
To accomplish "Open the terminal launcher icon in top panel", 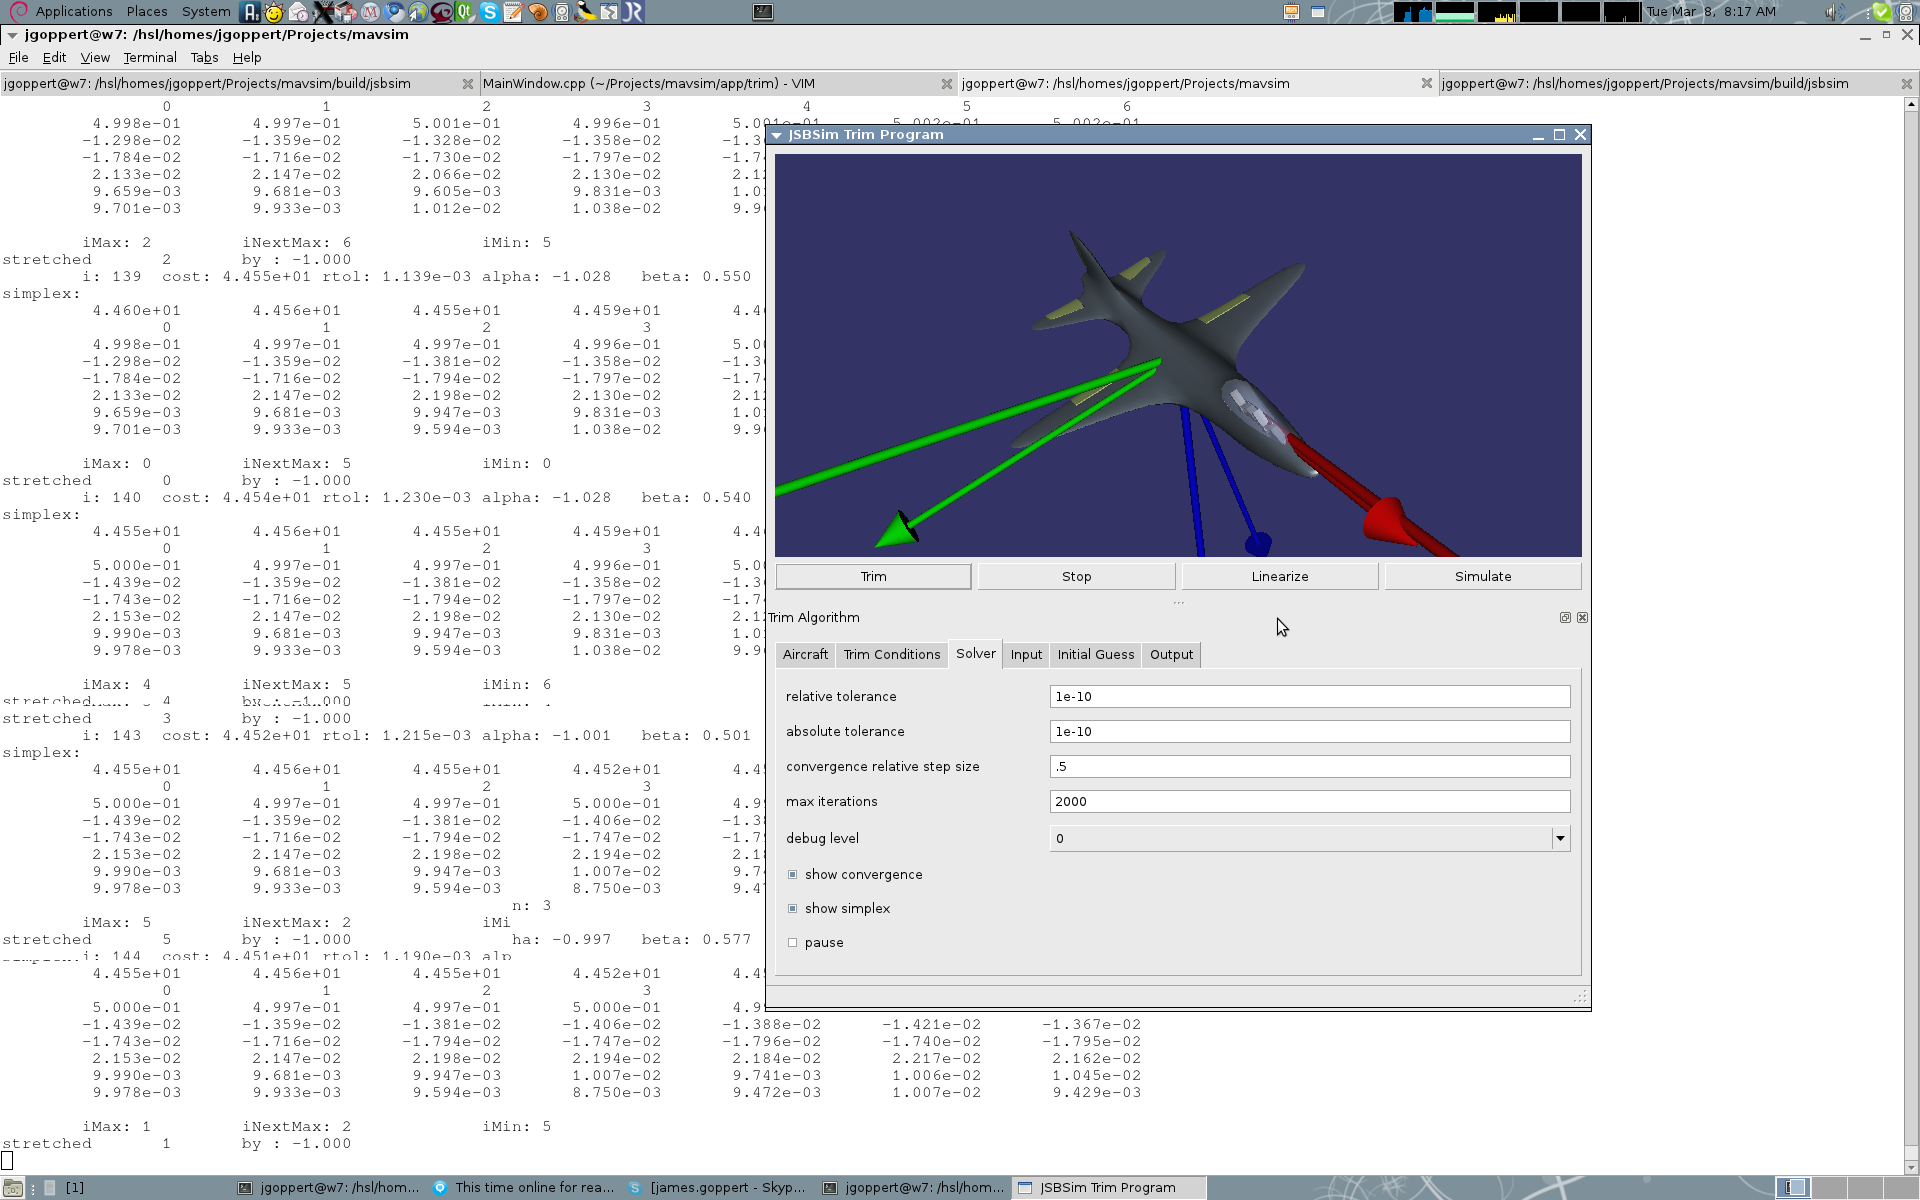I will pos(763,12).
